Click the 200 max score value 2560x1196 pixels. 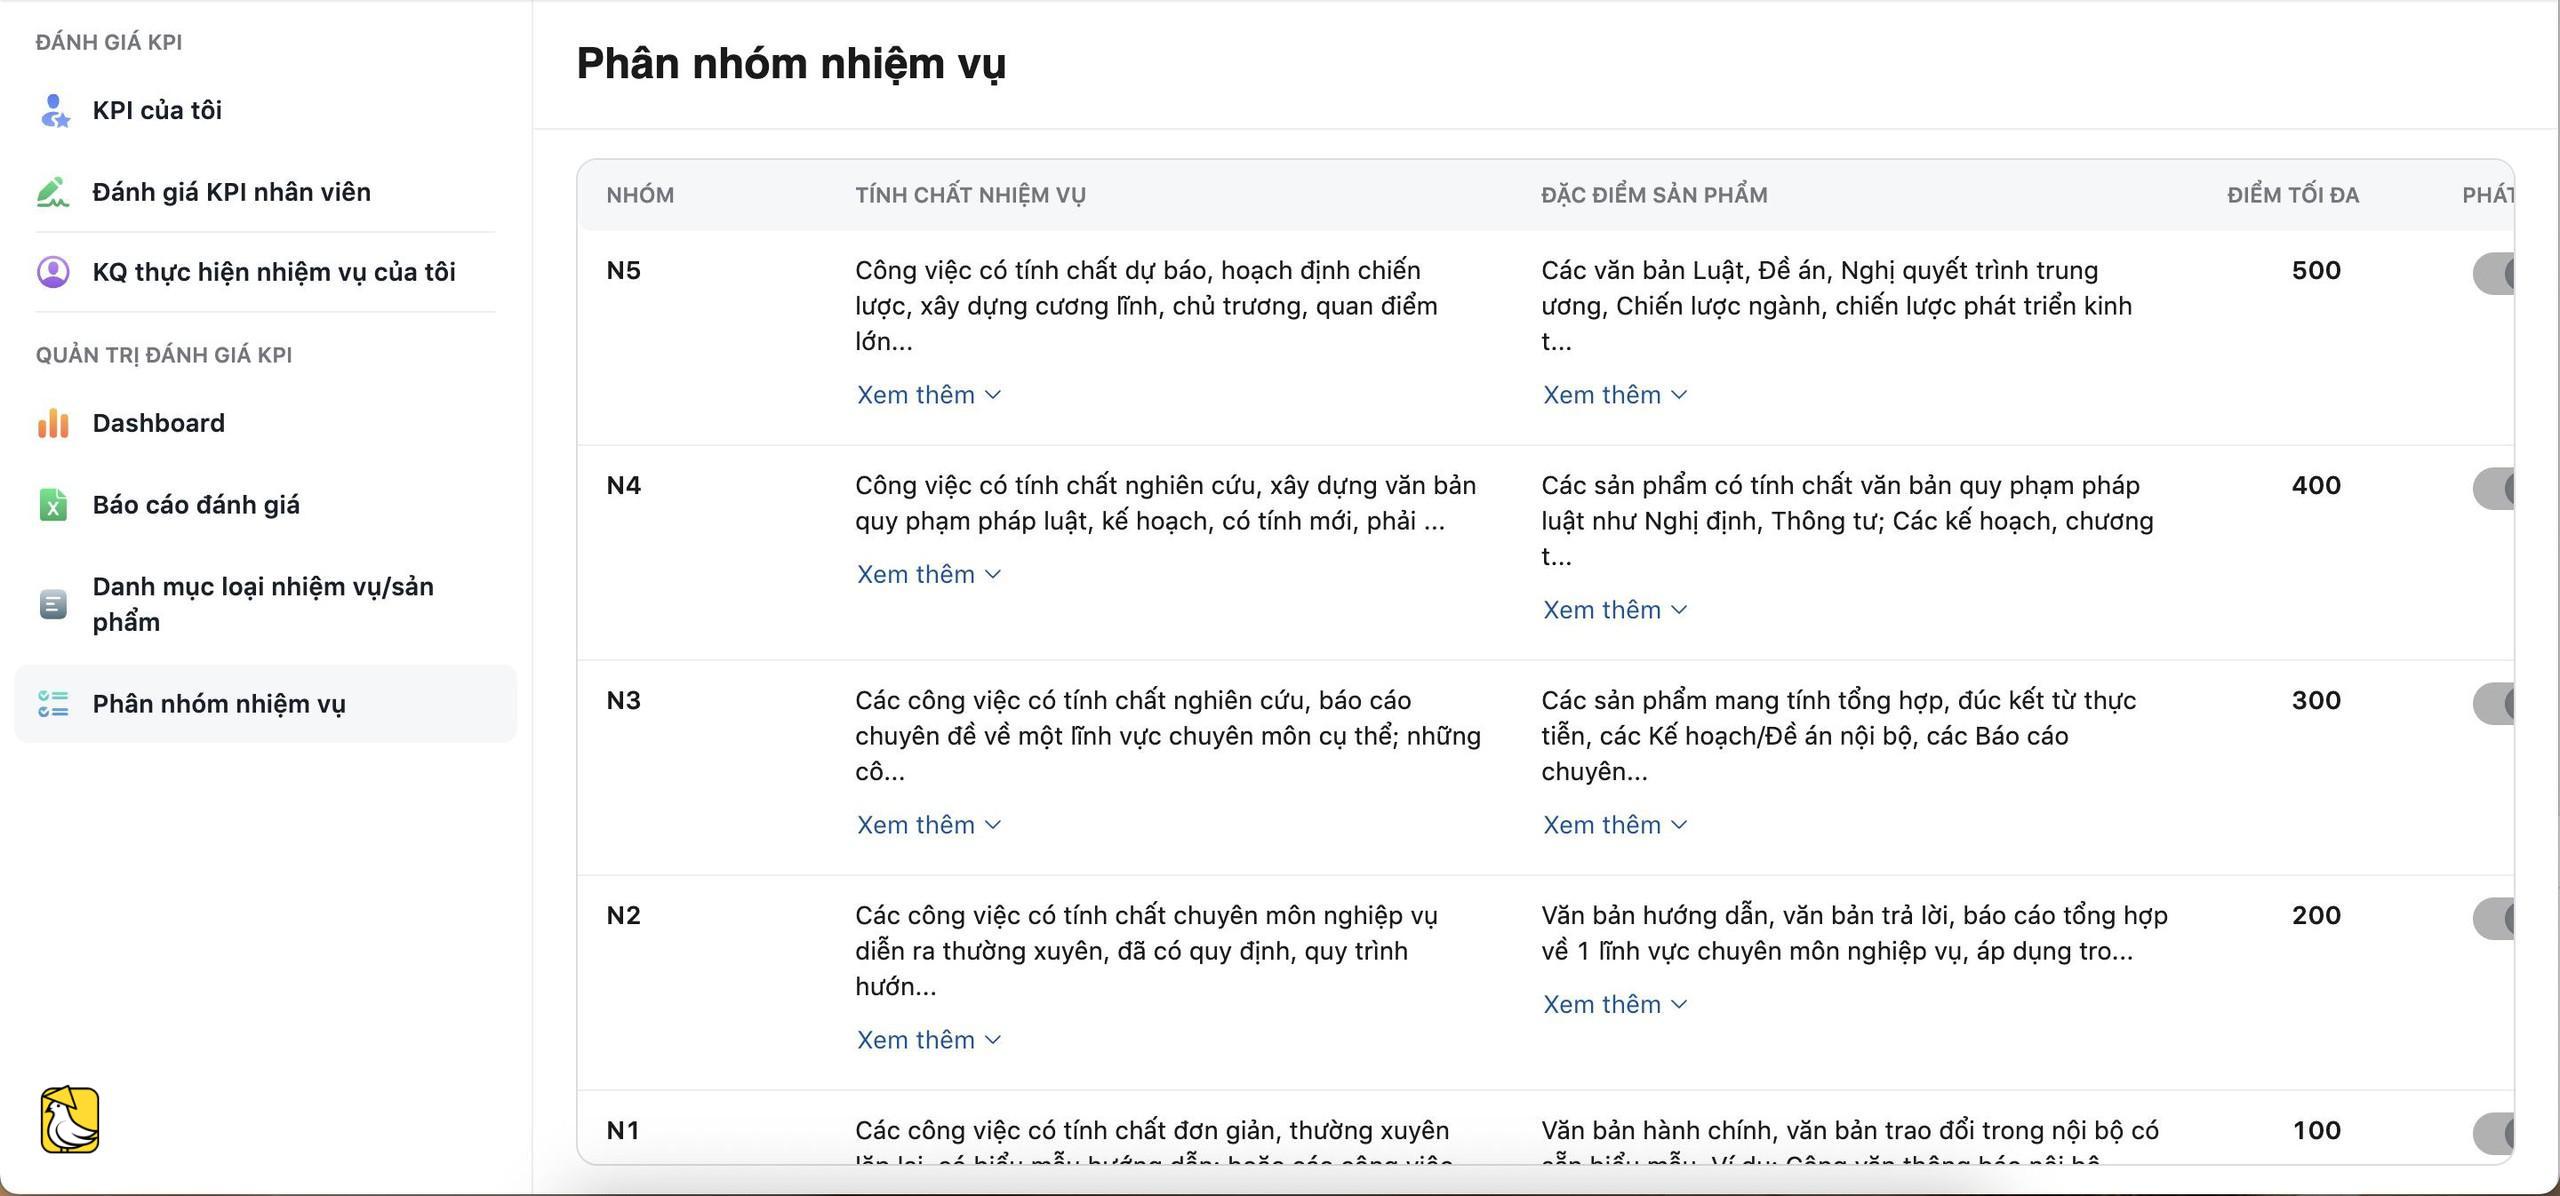[2316, 916]
